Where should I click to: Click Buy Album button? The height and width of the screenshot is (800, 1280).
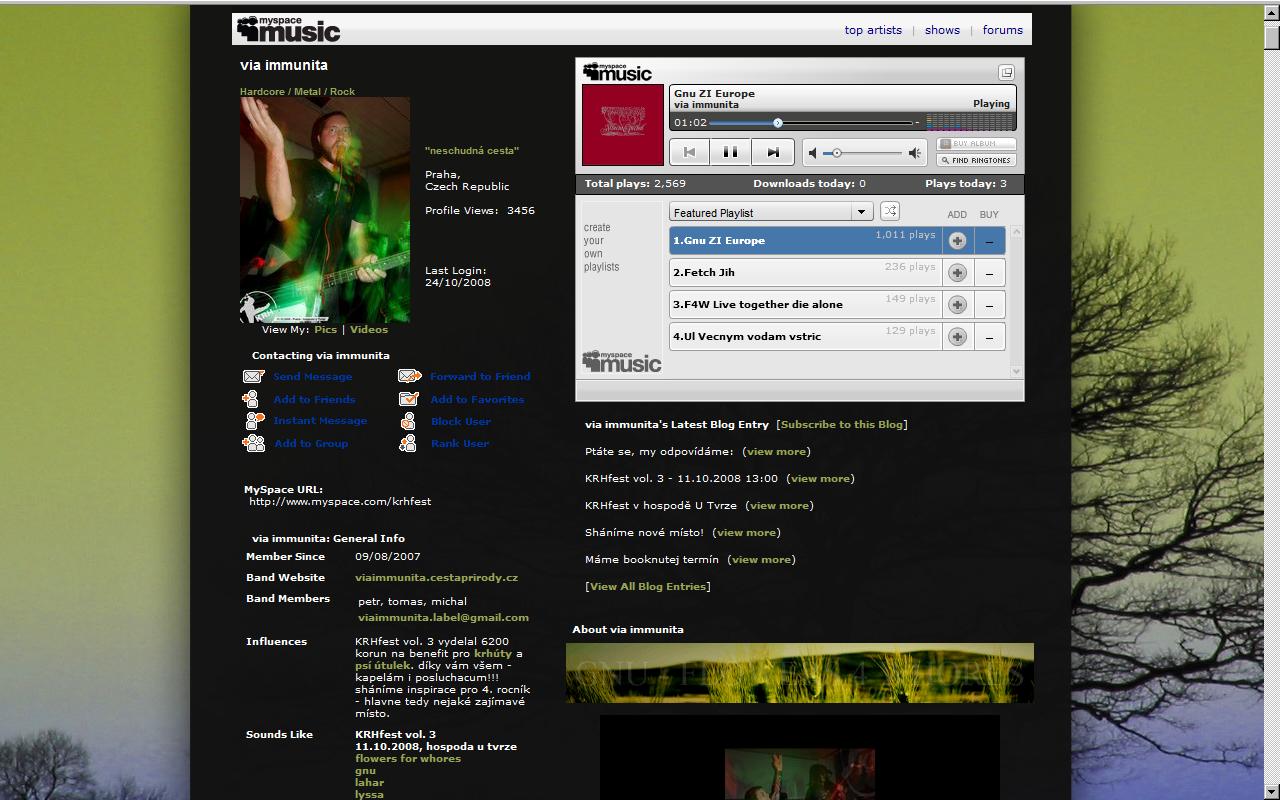click(x=976, y=144)
